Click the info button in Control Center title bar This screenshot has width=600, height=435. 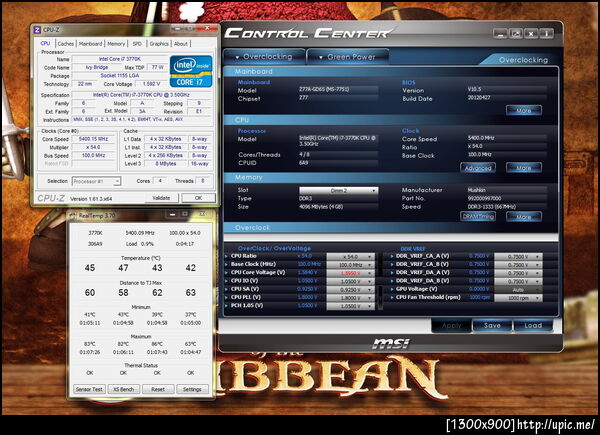pyautogui.click(x=546, y=34)
